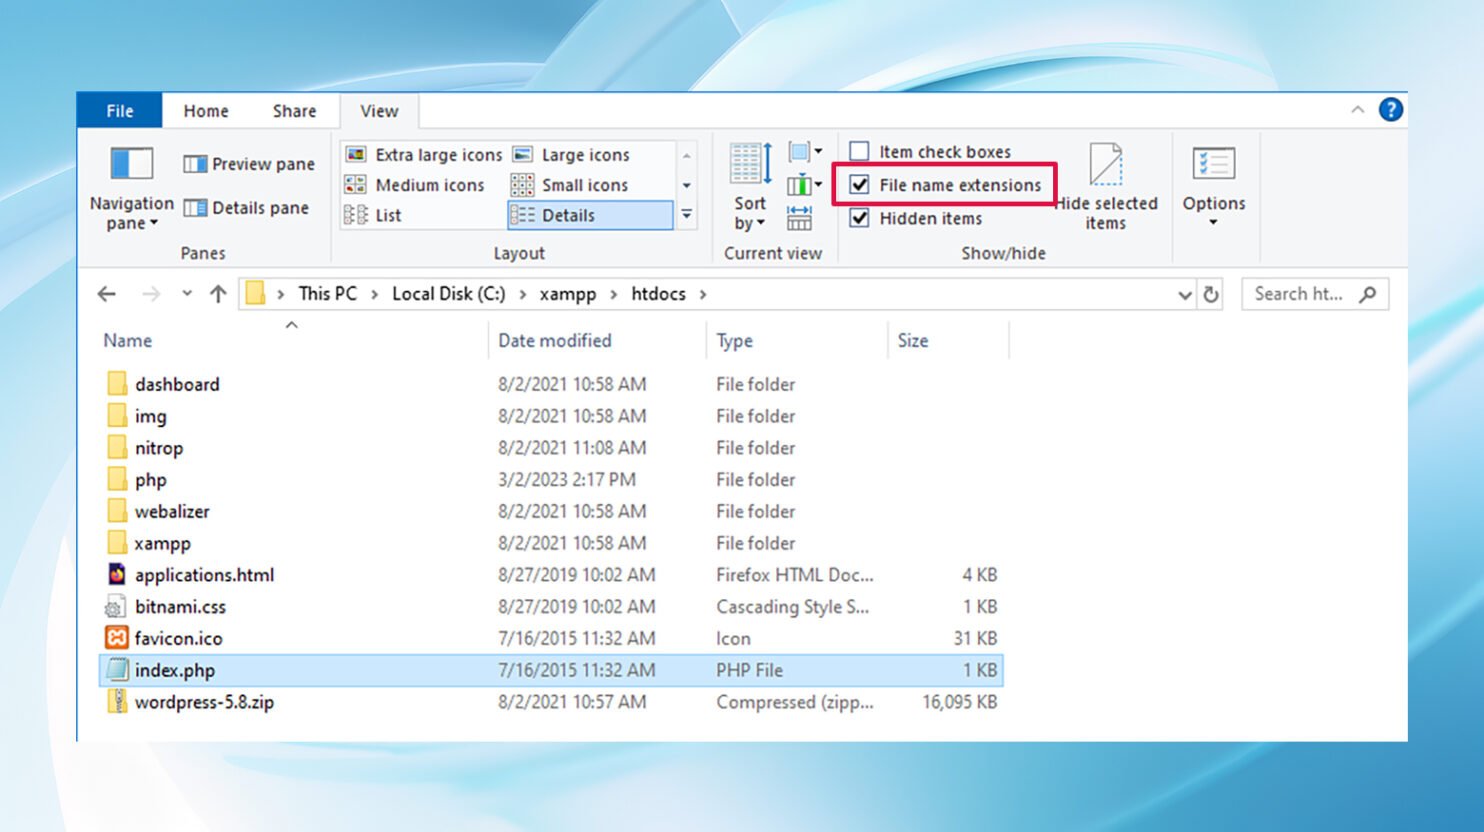Screen dimensions: 1484x832
Task: Select the wordpress-5.8.zip file
Action: point(204,702)
